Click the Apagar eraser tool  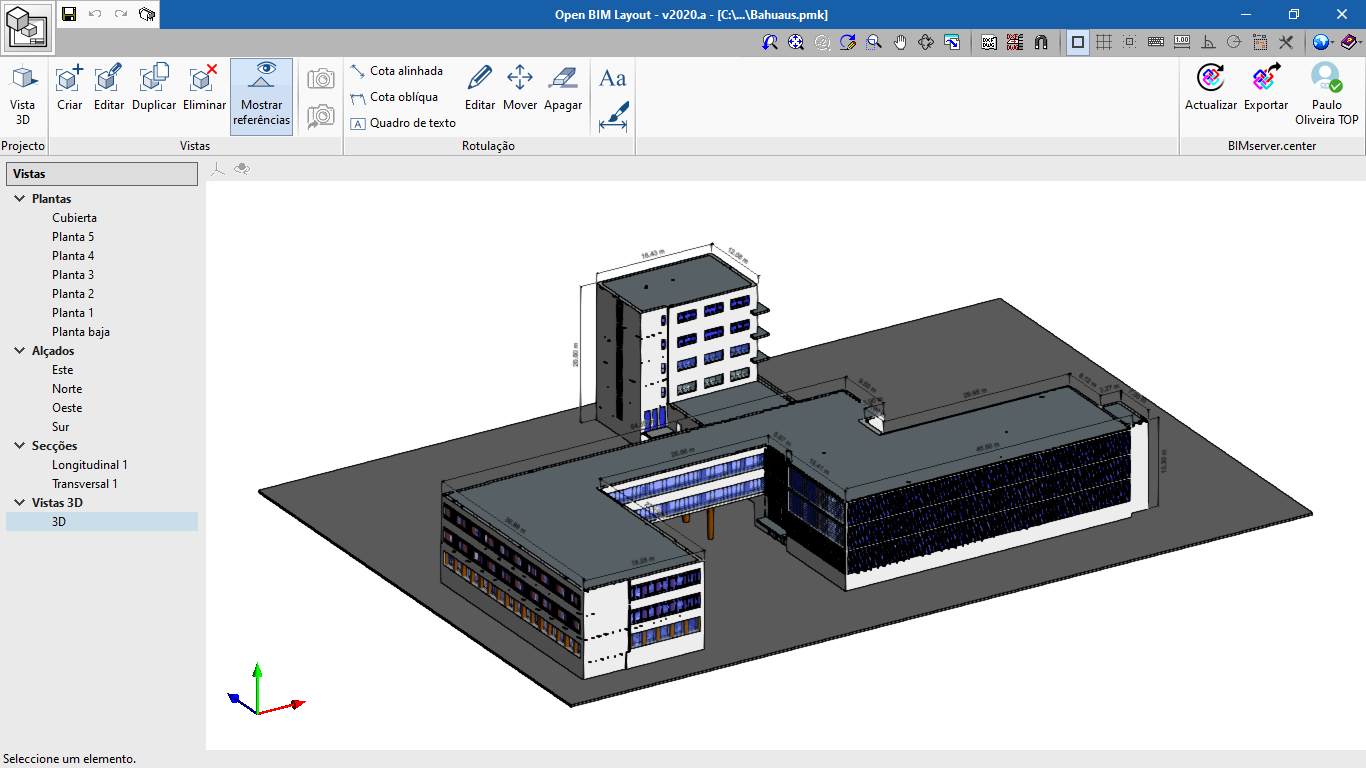562,88
